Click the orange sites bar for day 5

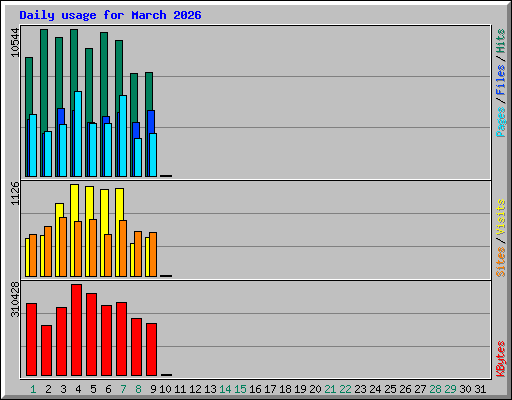click(93, 248)
